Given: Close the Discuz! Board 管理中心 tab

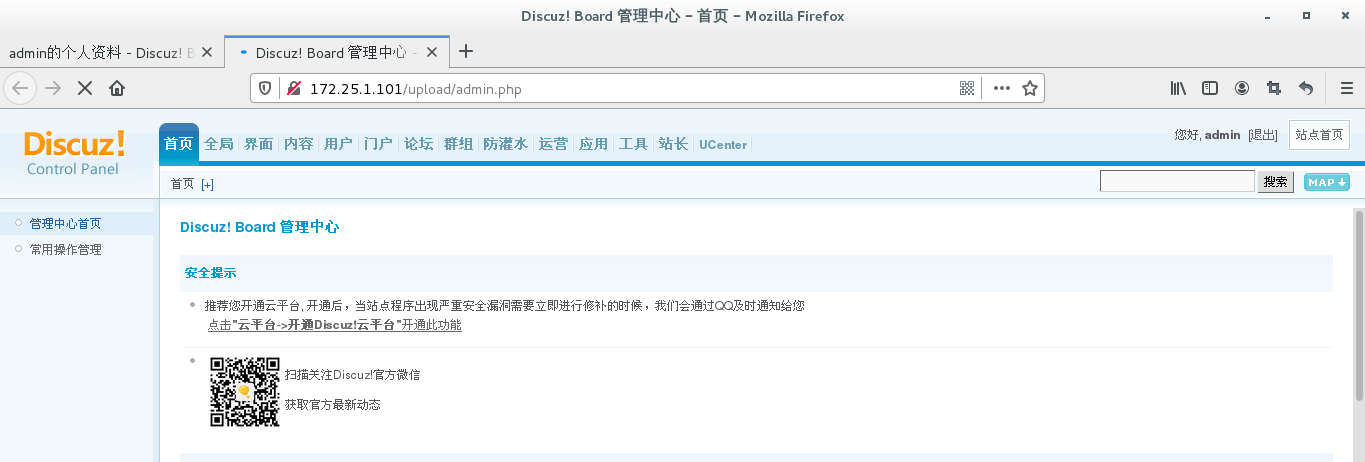Looking at the screenshot, I should click(433, 52).
